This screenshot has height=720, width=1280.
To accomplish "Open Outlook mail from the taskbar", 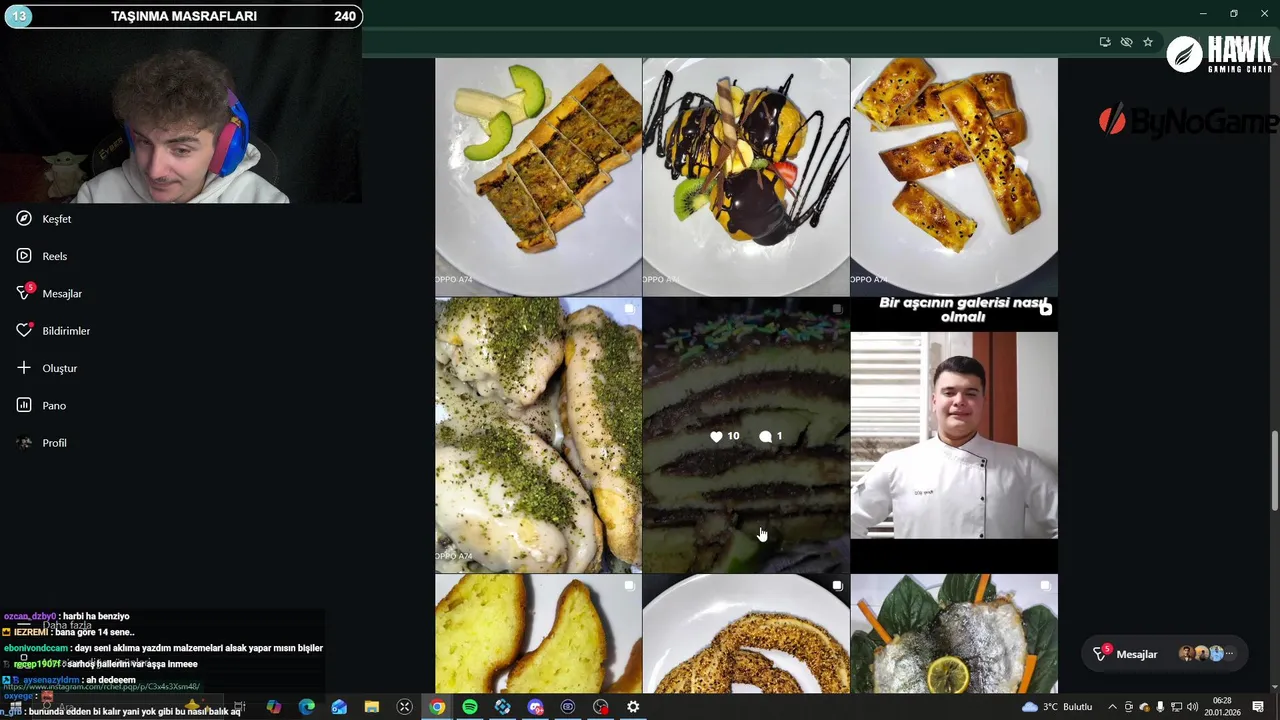I will [339, 707].
